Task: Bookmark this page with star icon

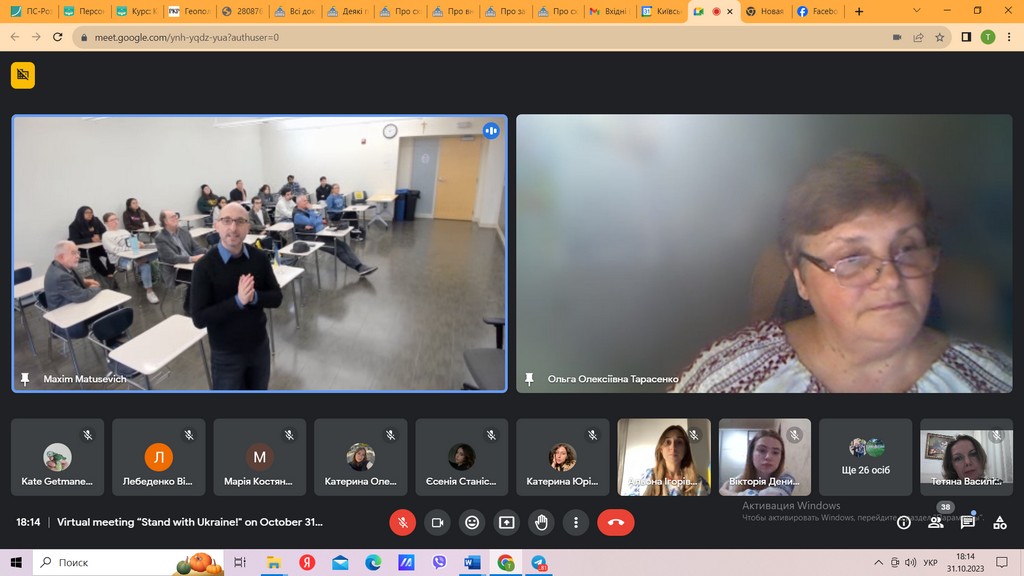Action: coord(940,37)
